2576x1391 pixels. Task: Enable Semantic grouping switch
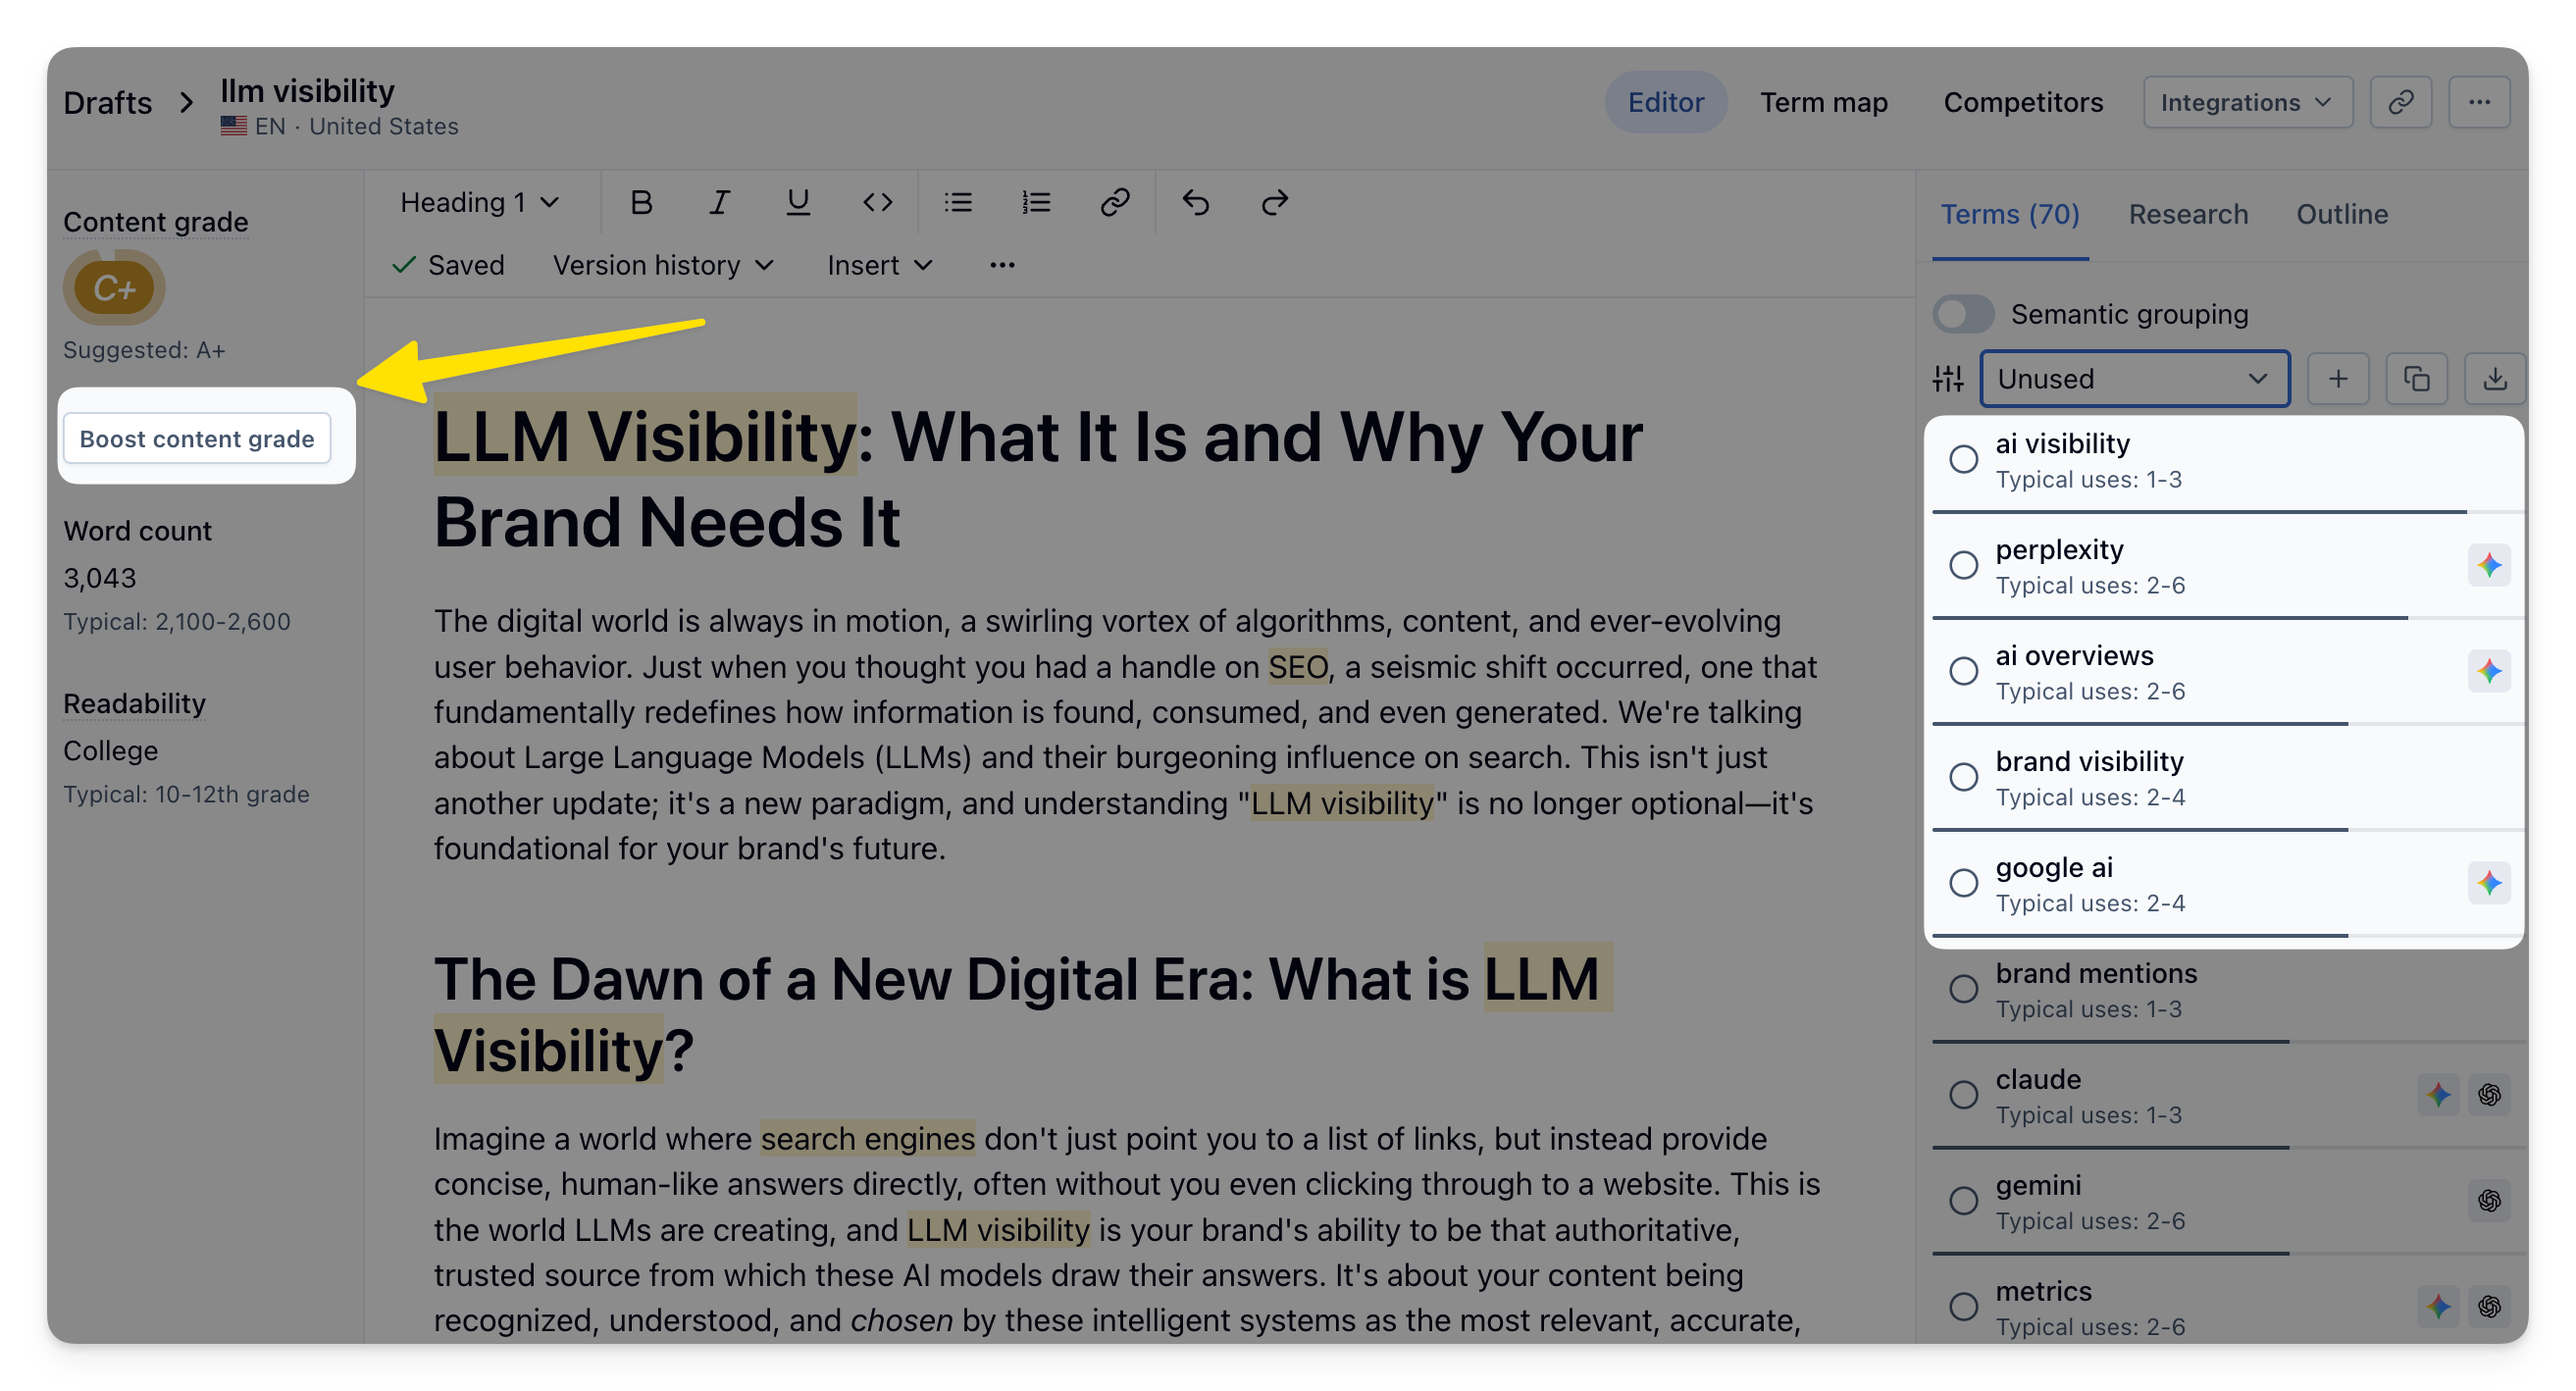pyautogui.click(x=1963, y=314)
